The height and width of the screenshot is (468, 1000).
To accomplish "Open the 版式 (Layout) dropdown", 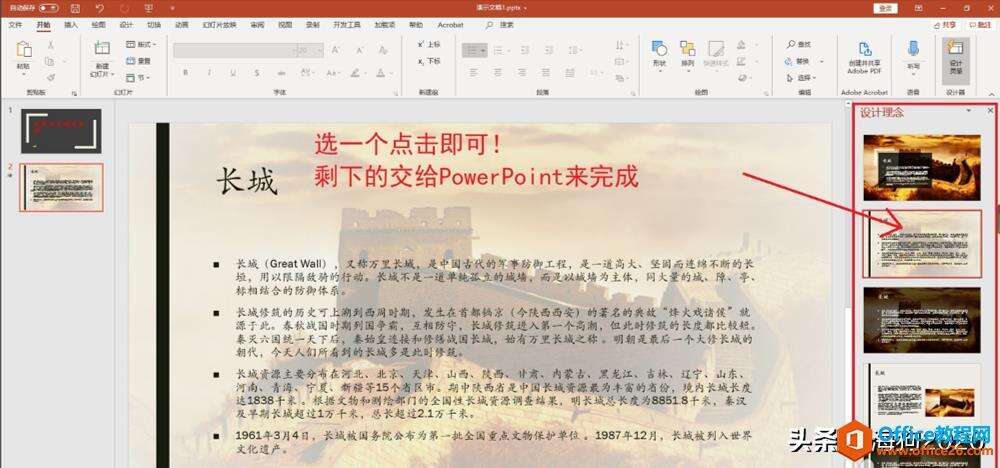I will click(x=141, y=45).
